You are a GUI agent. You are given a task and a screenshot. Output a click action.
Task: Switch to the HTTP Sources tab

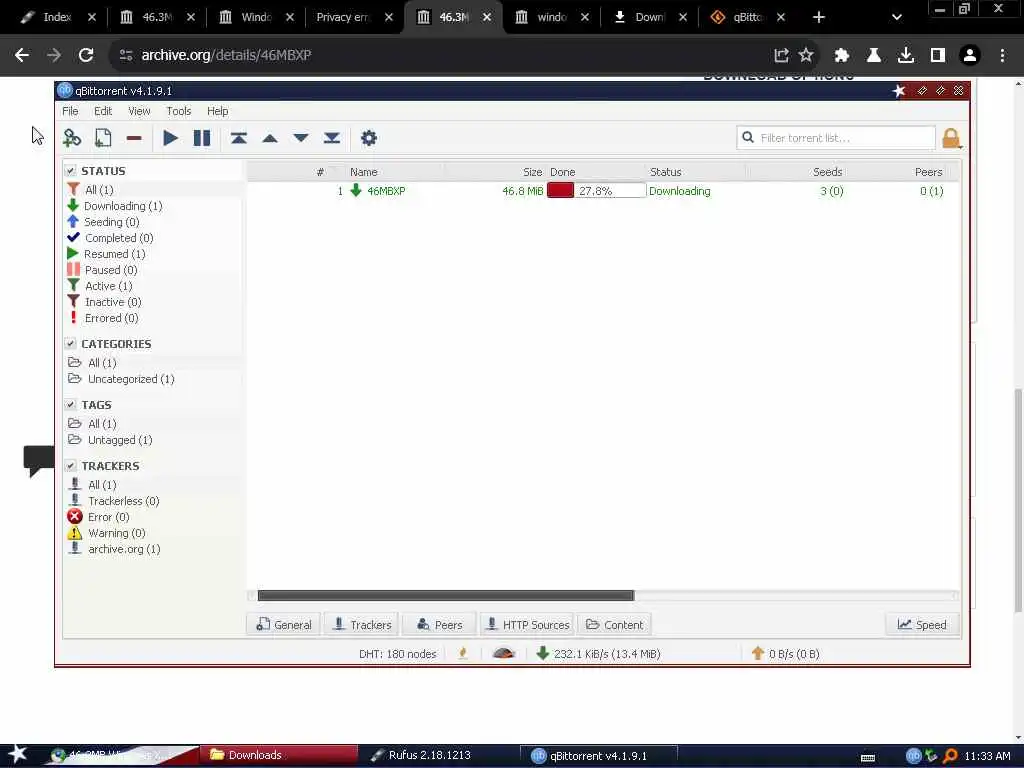pyautogui.click(x=527, y=624)
